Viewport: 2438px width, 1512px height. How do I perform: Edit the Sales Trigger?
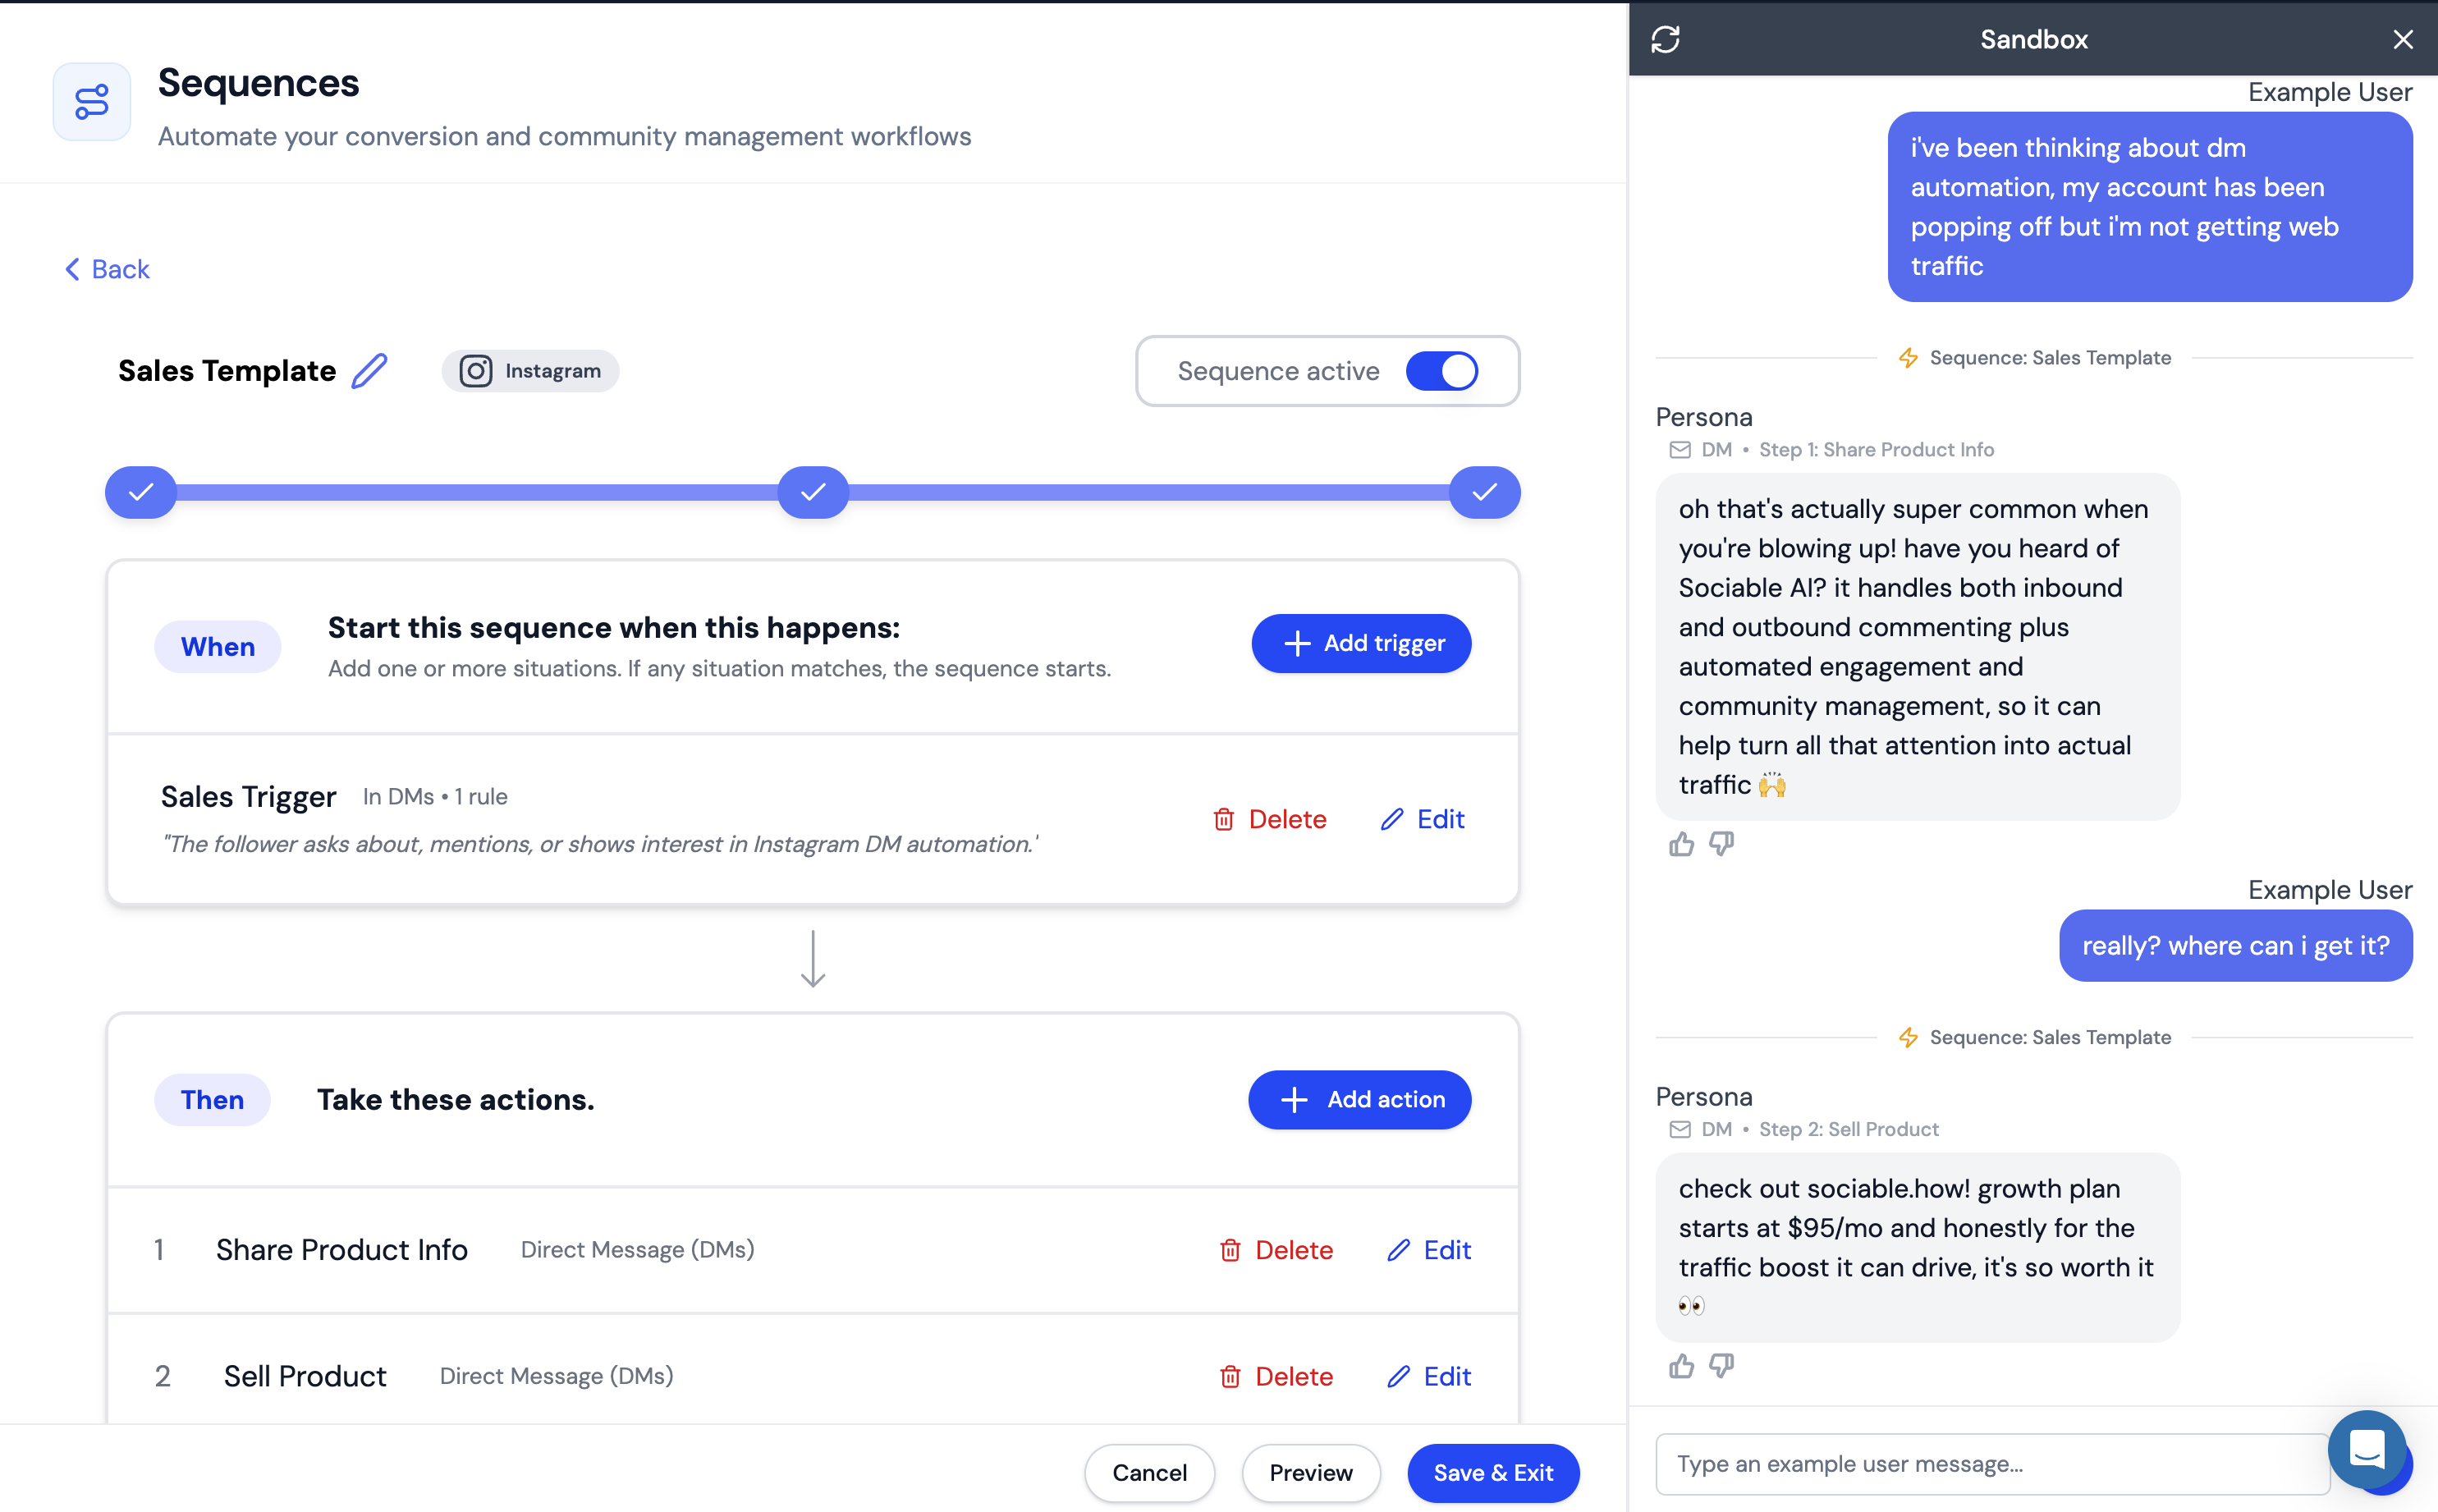[1422, 820]
